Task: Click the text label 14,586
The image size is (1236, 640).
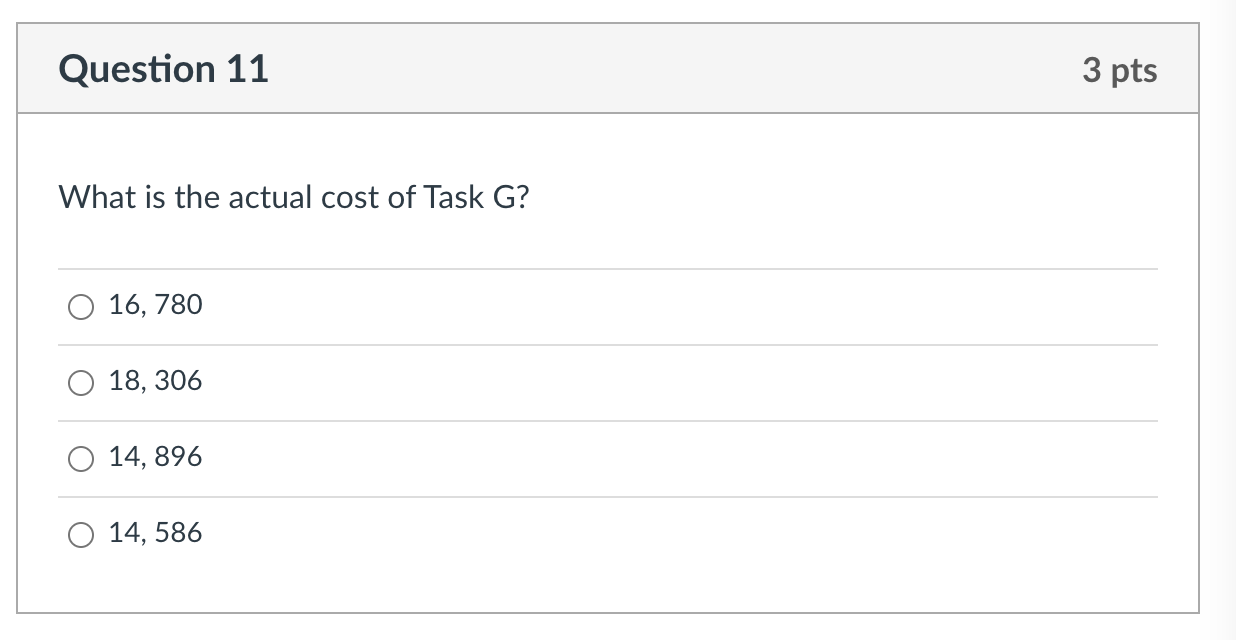Action: point(155,533)
